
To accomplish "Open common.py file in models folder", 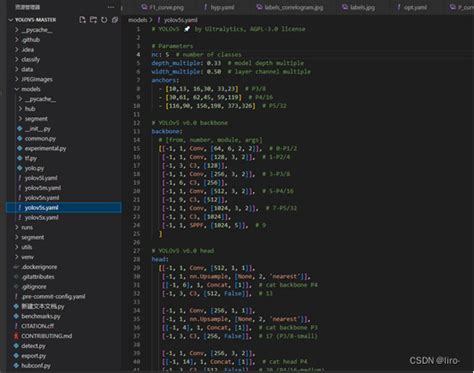I will [40, 138].
